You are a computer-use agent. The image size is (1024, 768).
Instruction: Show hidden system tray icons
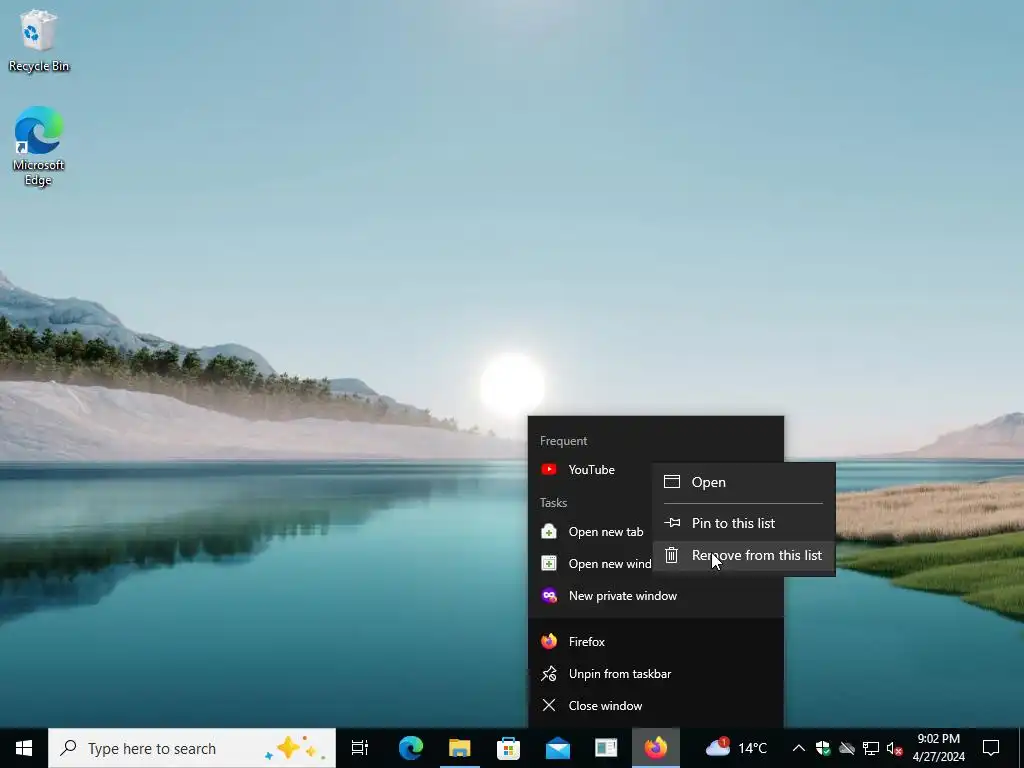click(x=798, y=748)
